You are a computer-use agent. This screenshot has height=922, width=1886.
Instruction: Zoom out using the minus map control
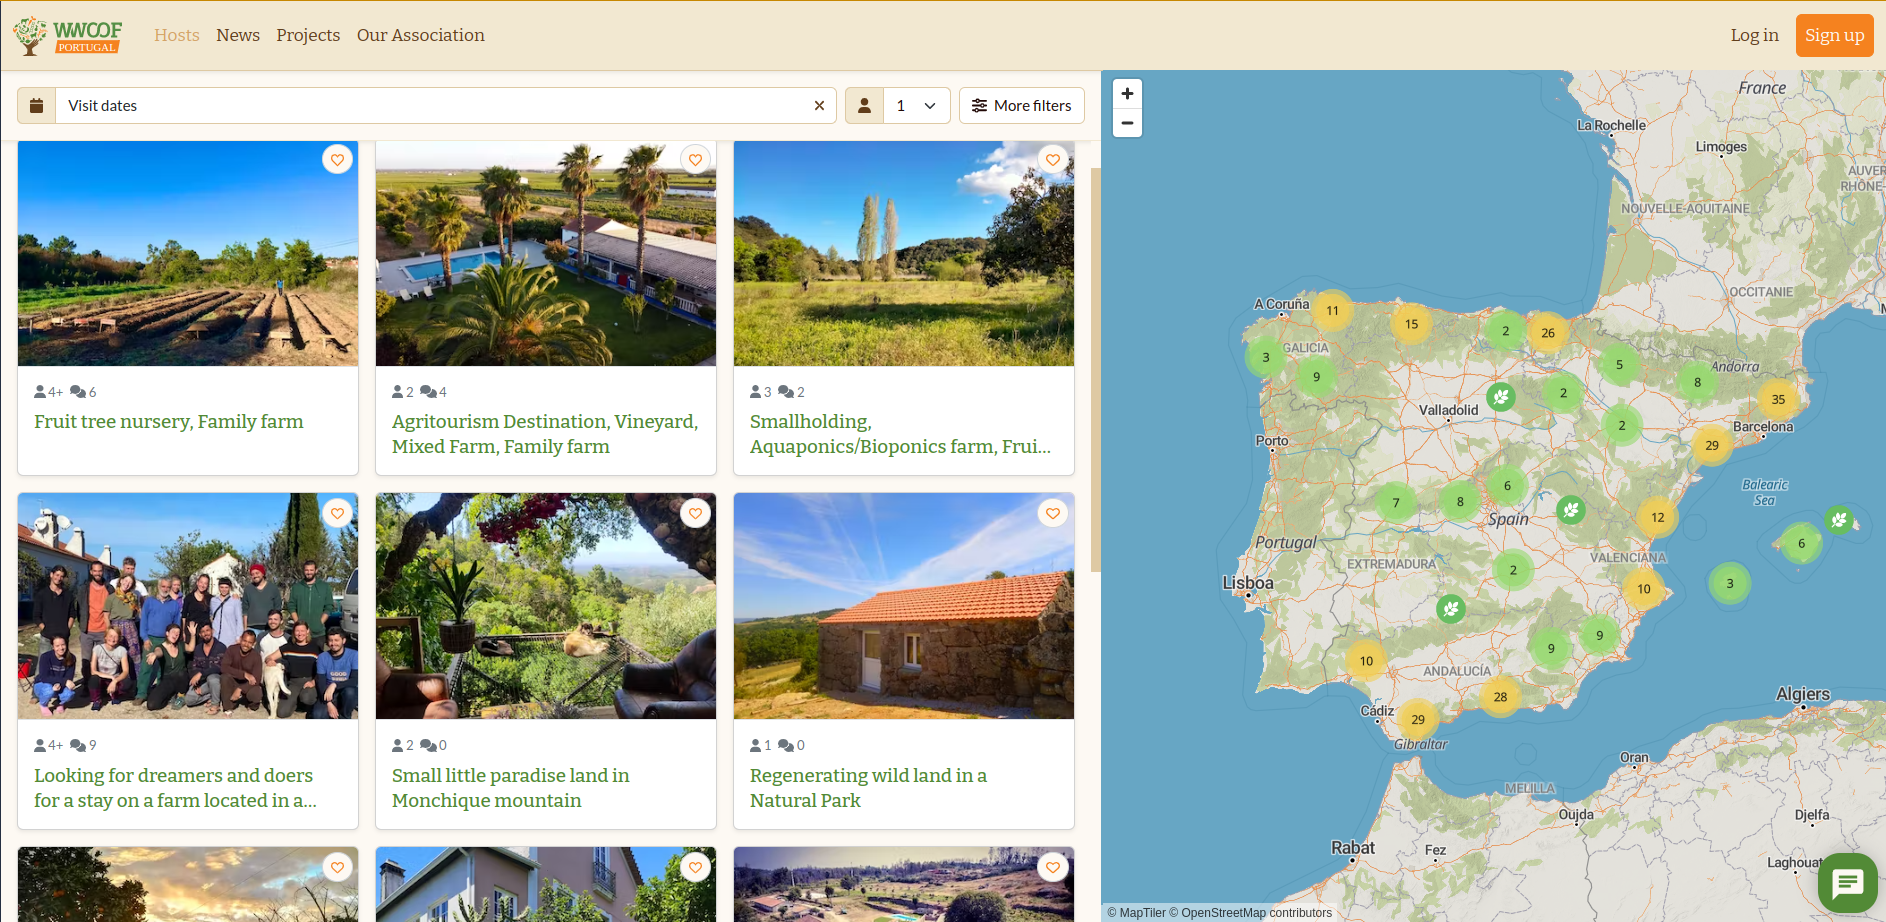click(1127, 123)
